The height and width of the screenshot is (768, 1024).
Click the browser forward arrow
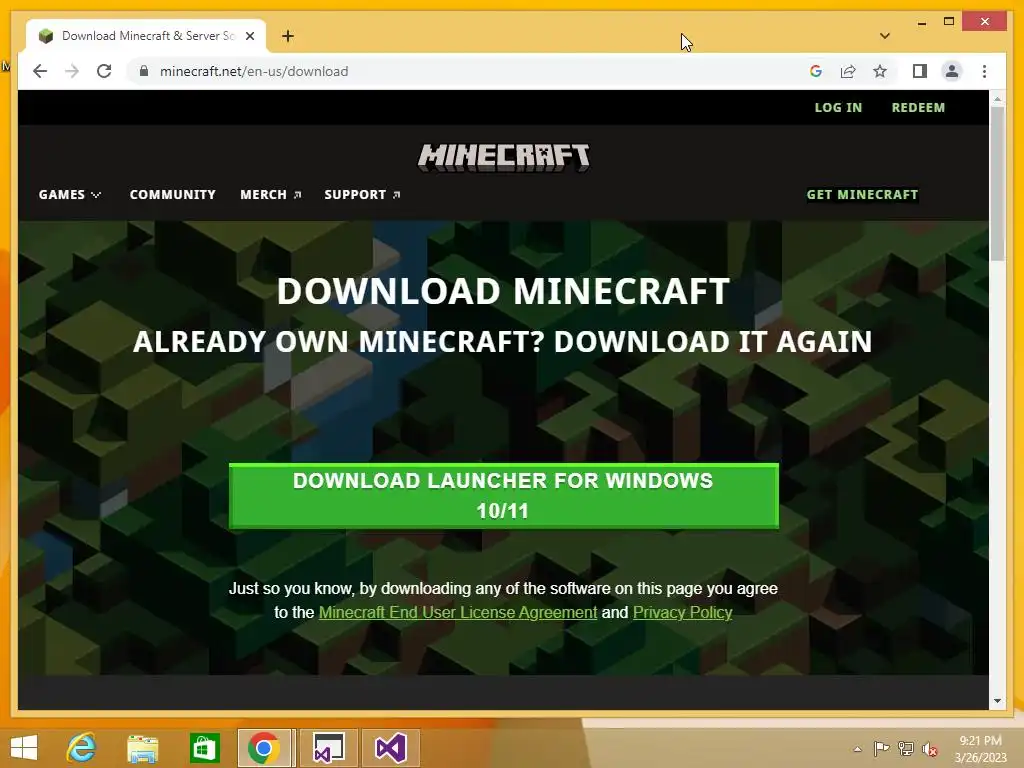click(x=72, y=71)
